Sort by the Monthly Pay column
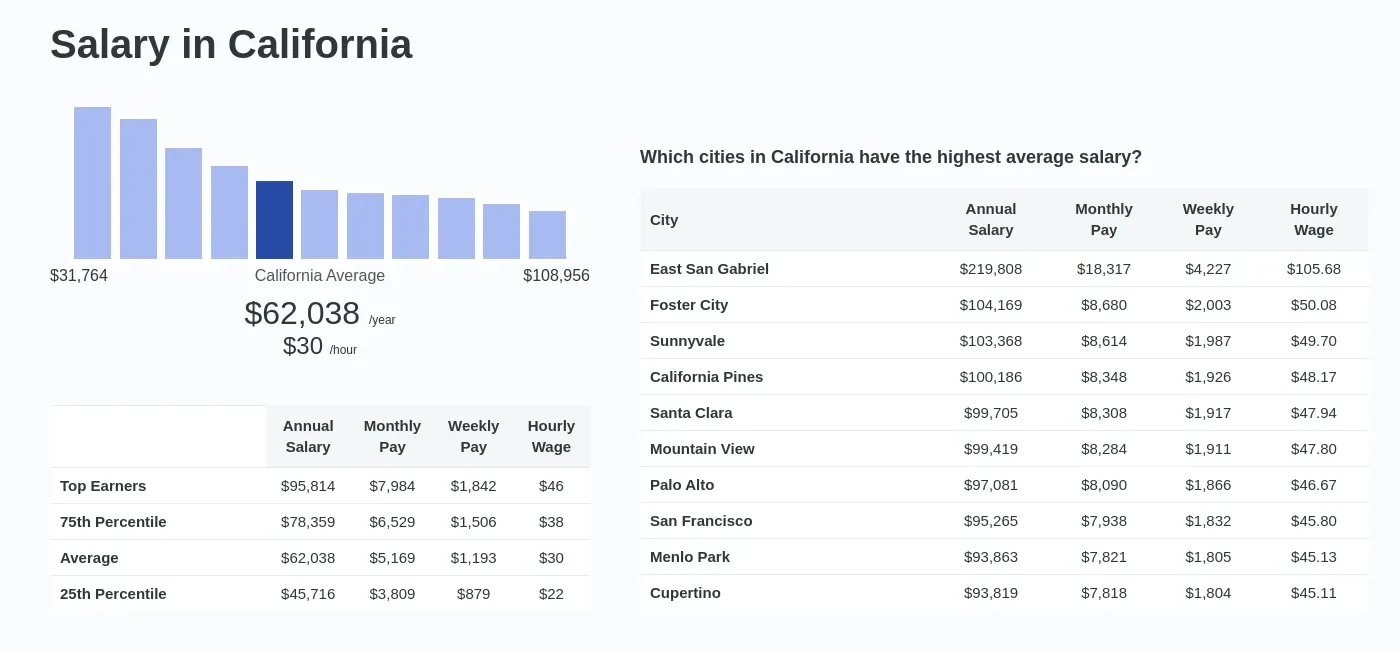This screenshot has width=1400, height=650. click(x=1104, y=219)
